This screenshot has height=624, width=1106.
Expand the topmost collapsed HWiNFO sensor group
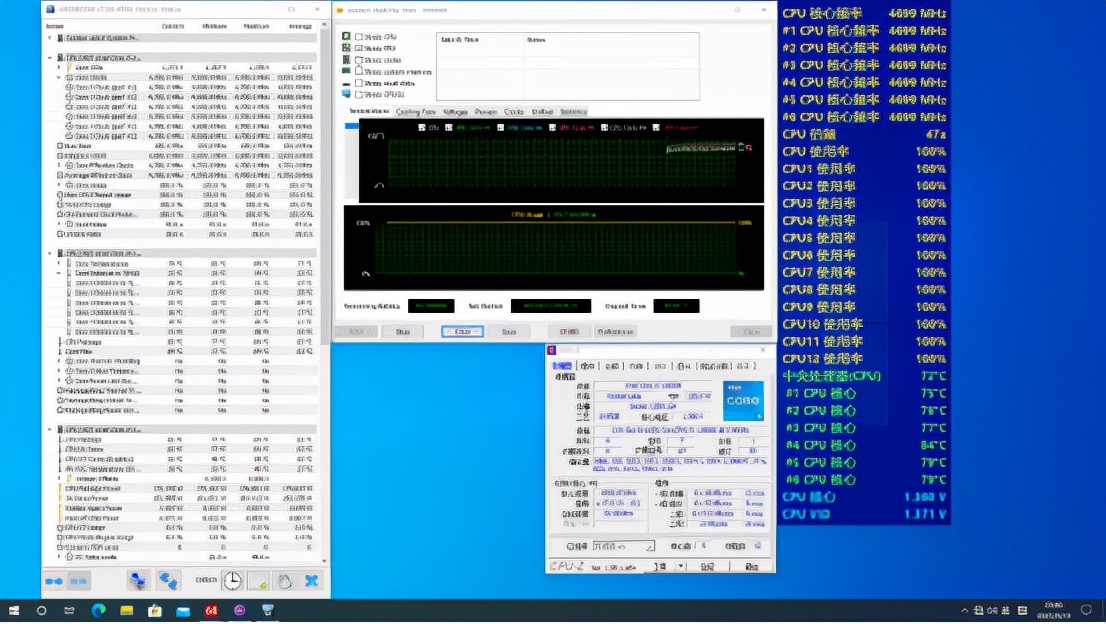point(50,38)
